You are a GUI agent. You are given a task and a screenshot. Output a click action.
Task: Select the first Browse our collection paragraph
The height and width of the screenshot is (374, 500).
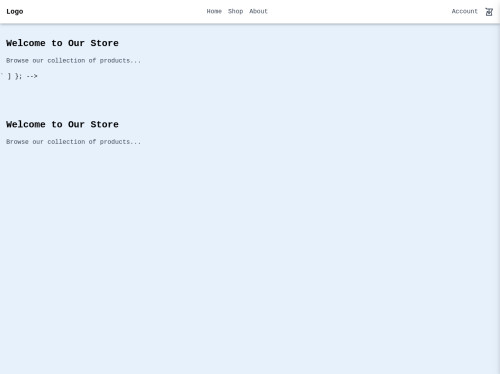pyautogui.click(x=73, y=61)
